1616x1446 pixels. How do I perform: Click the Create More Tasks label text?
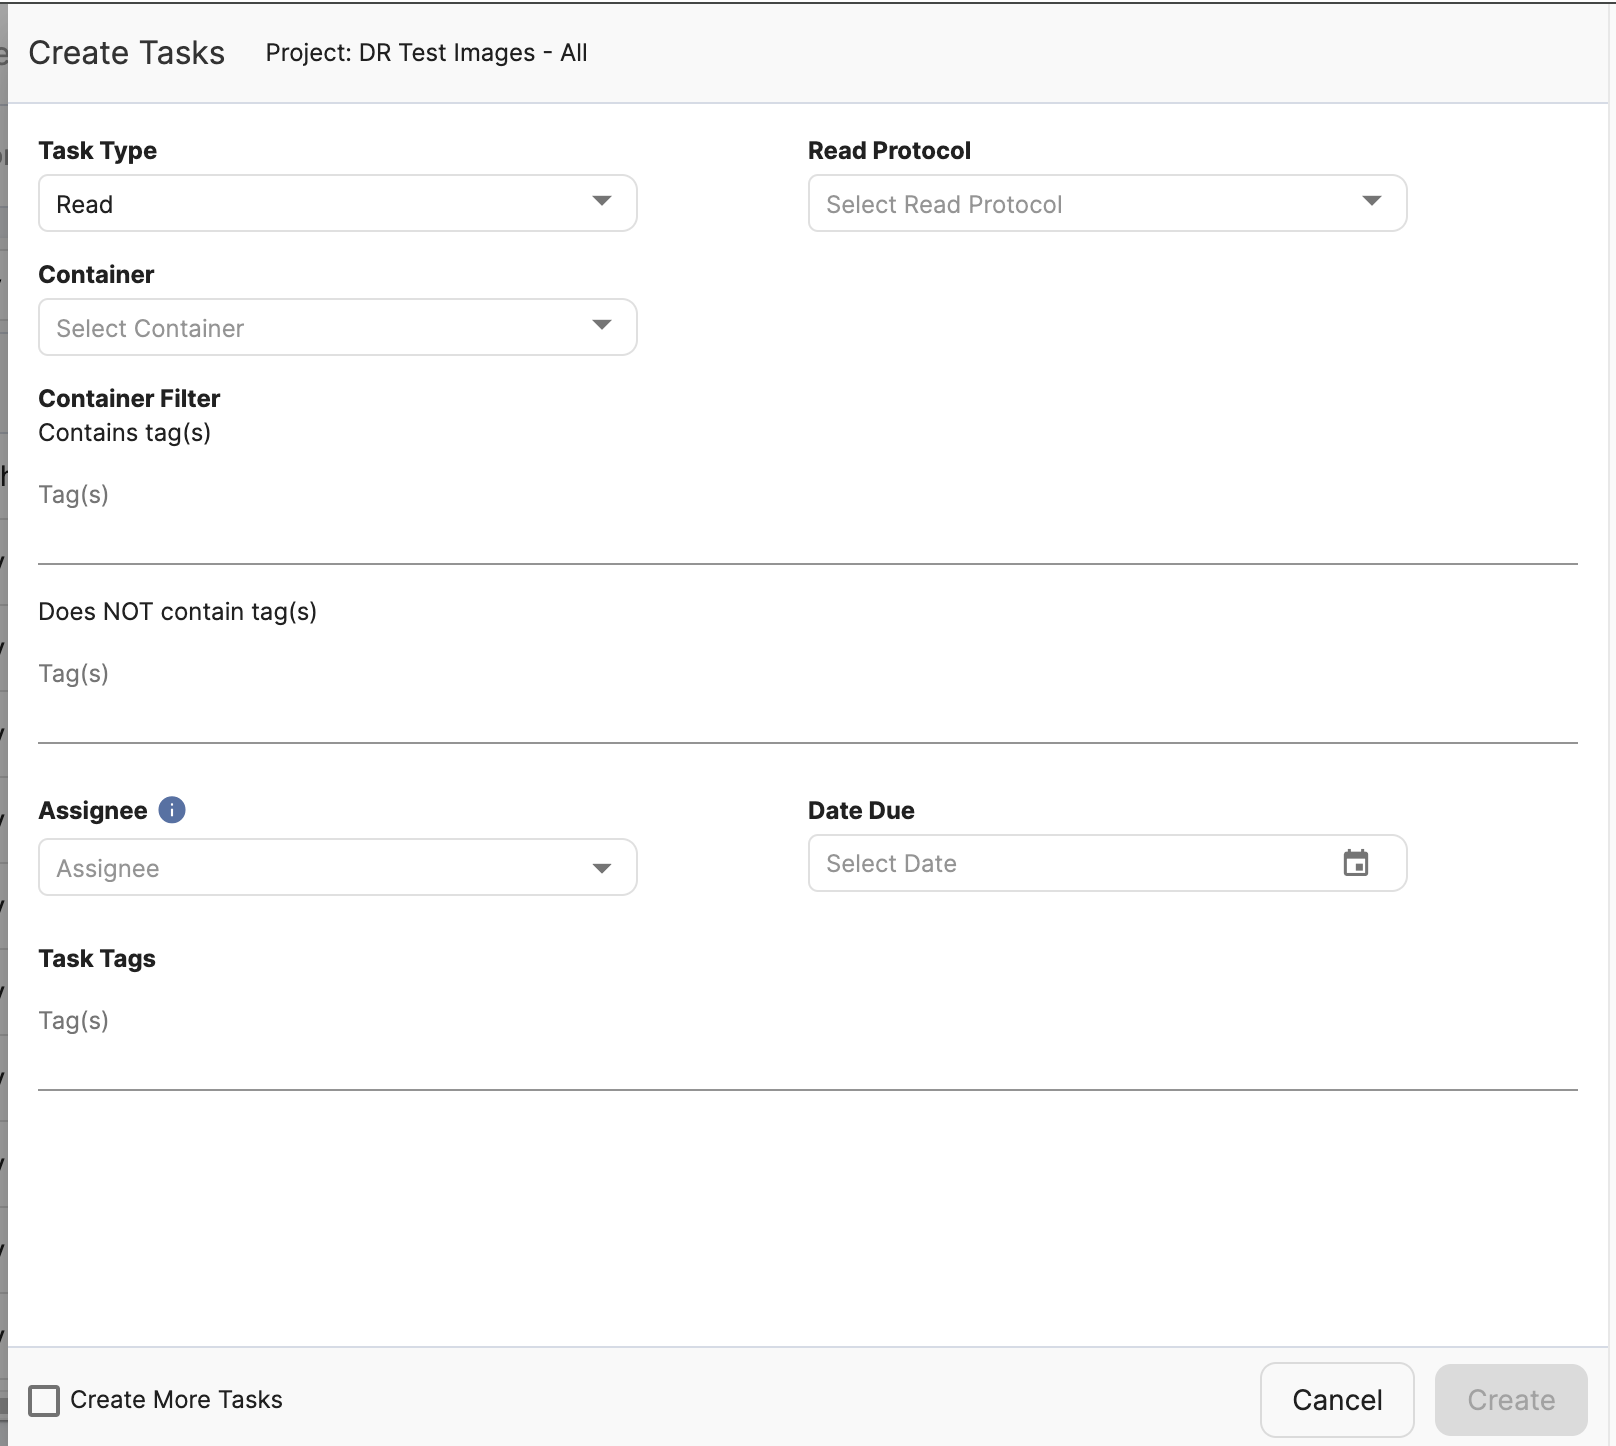(x=176, y=1400)
